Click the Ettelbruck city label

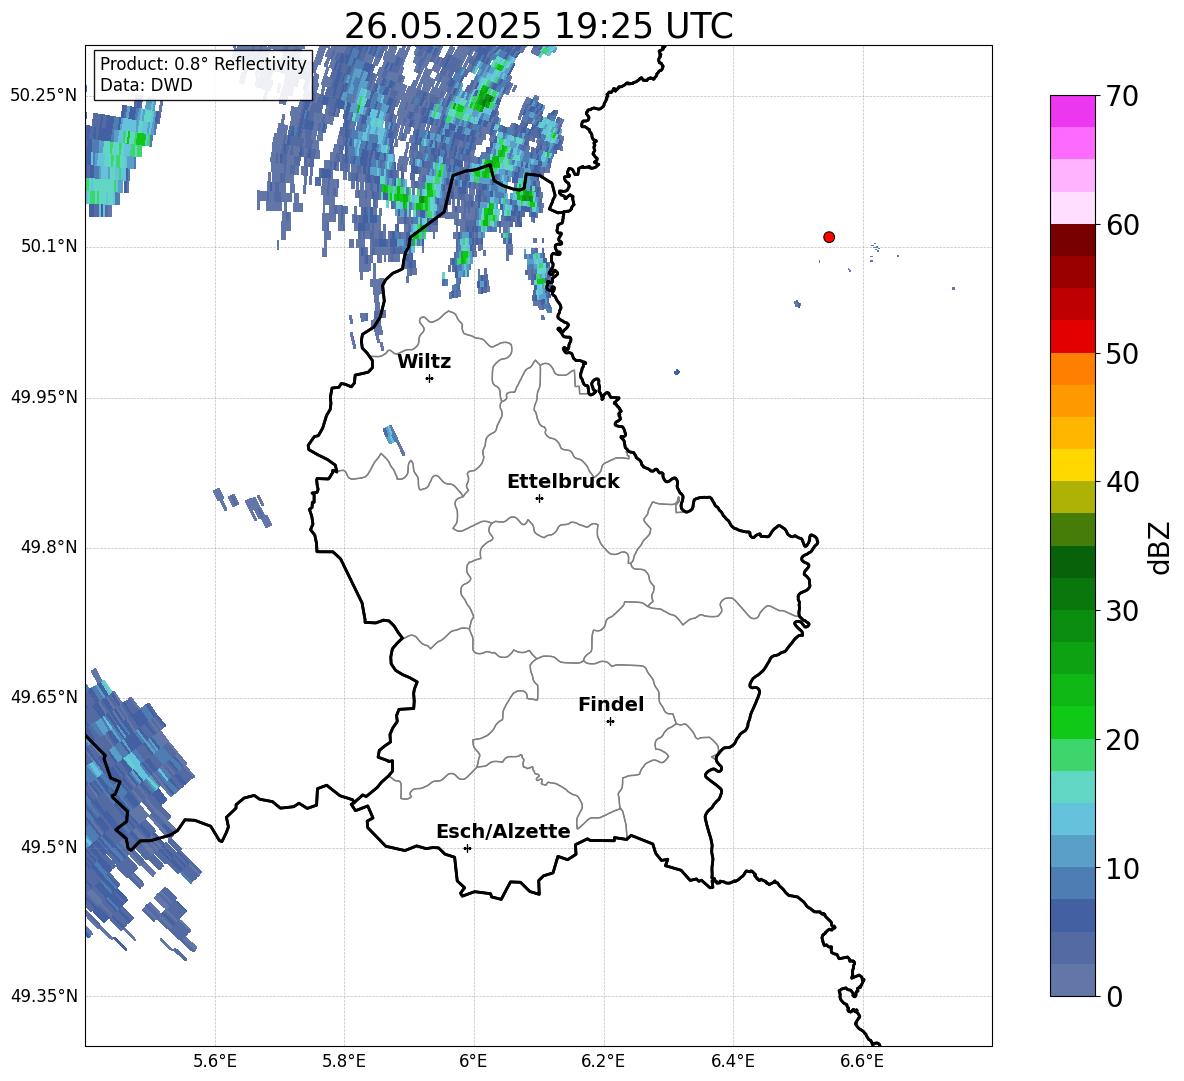[563, 482]
